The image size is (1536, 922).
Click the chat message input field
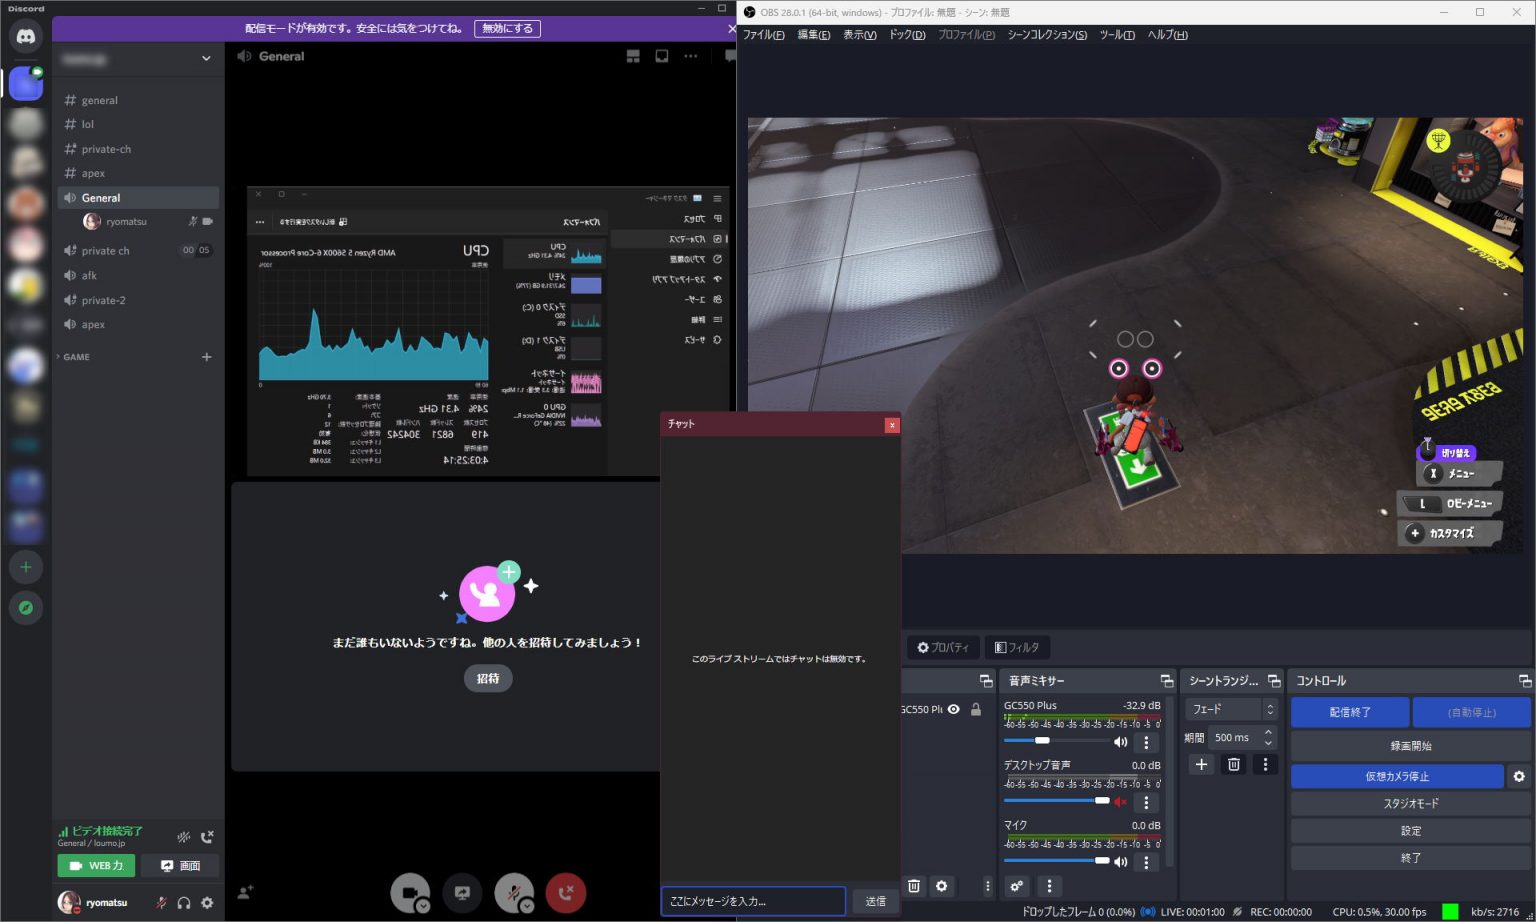[x=753, y=901]
